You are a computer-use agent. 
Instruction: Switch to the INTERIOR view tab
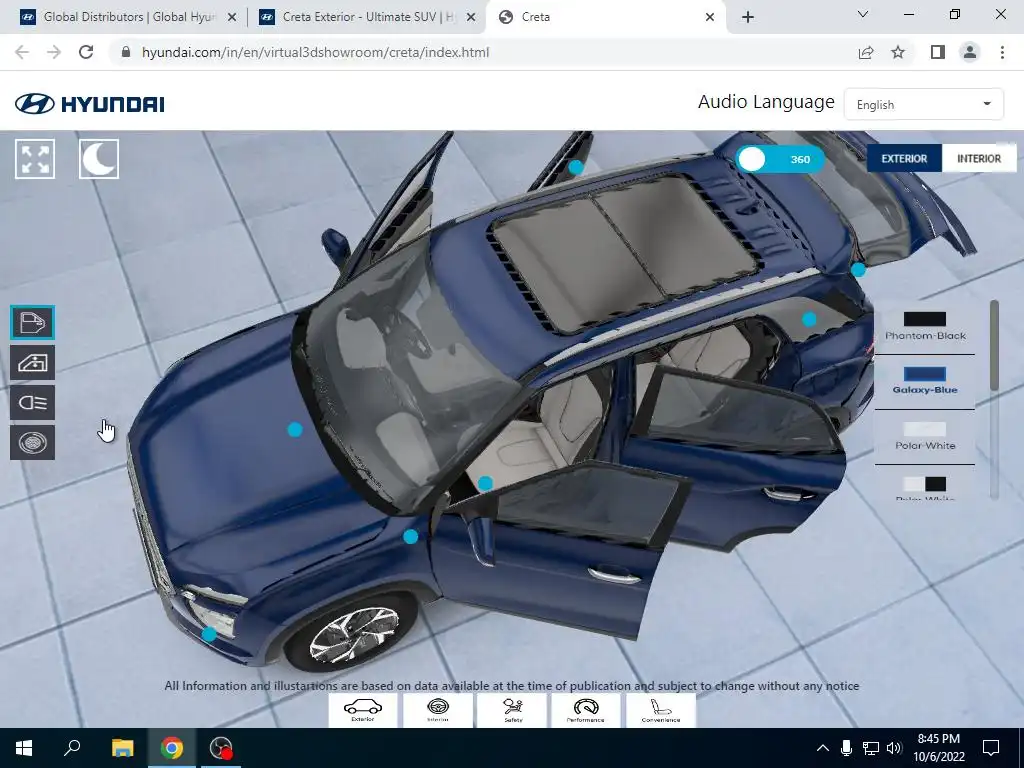tap(979, 159)
